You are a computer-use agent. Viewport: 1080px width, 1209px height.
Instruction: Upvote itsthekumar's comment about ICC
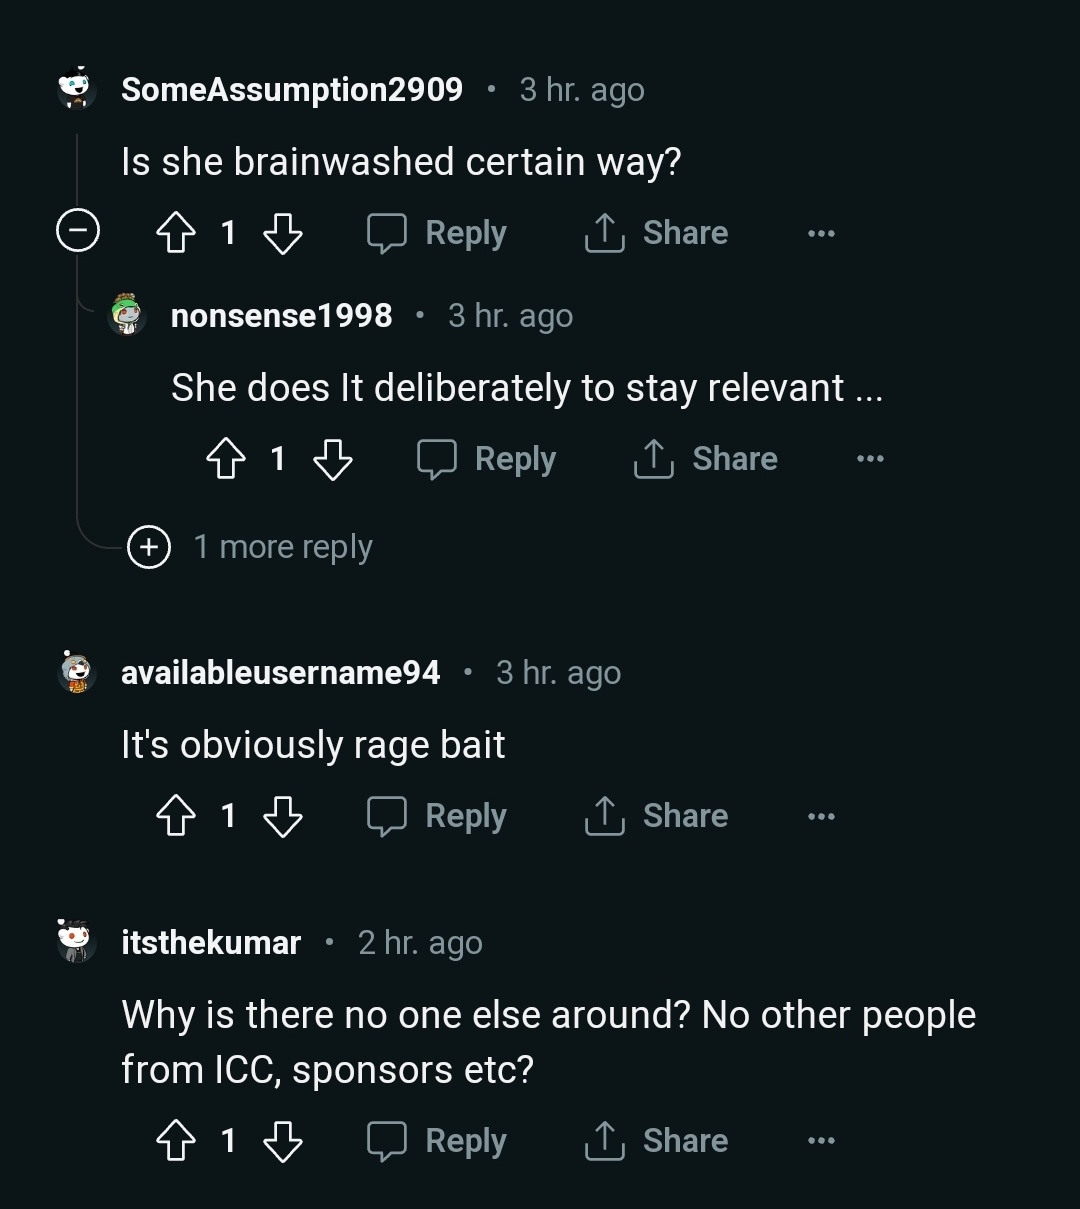(176, 1142)
